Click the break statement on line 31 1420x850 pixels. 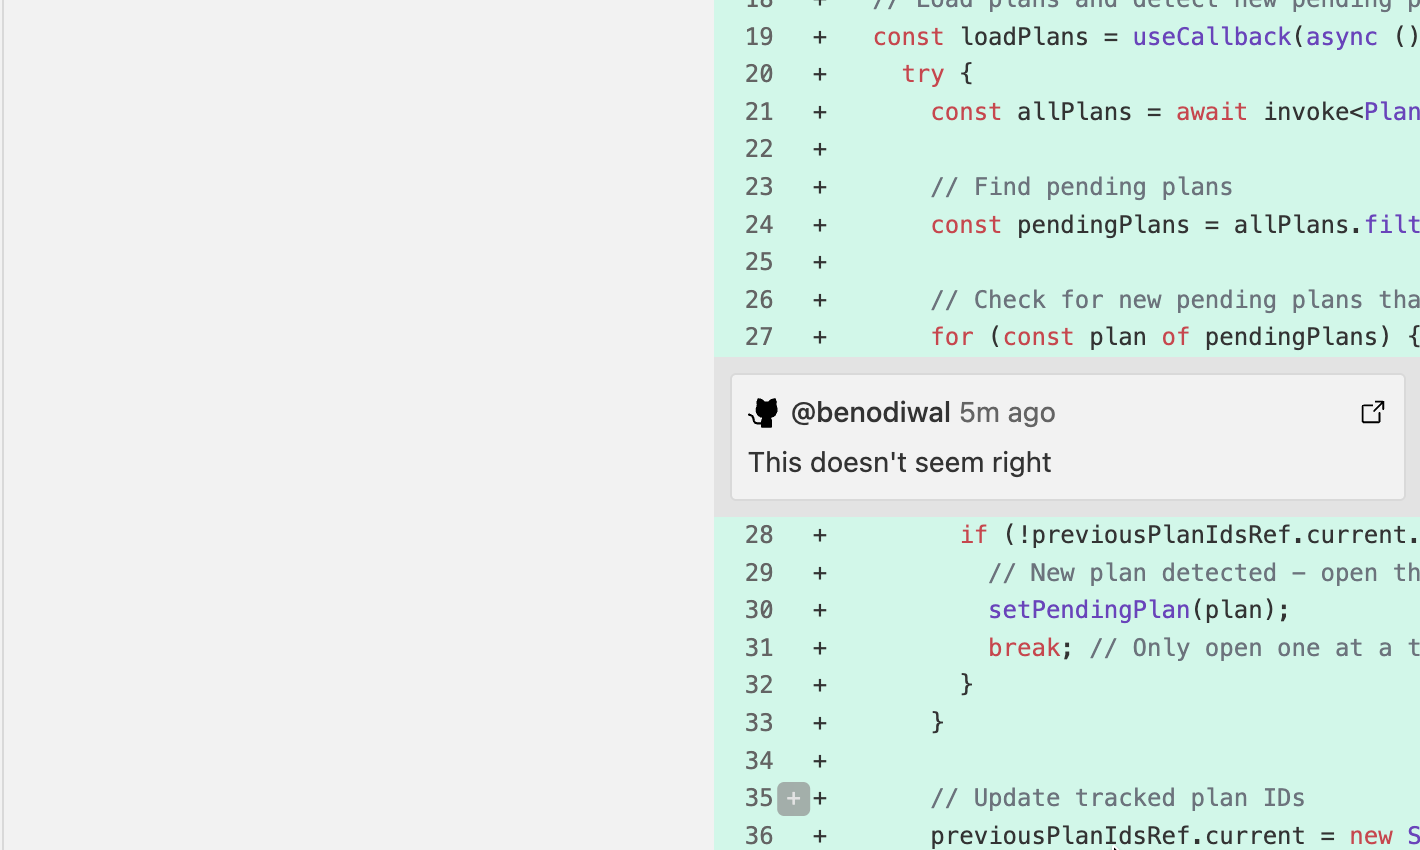click(1023, 647)
